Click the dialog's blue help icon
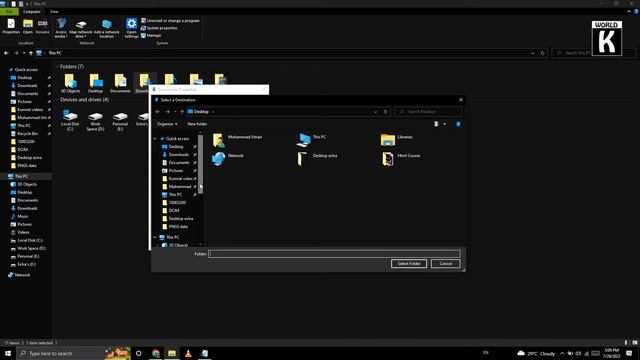Viewport: 640px width, 360px height. pyautogui.click(x=458, y=124)
